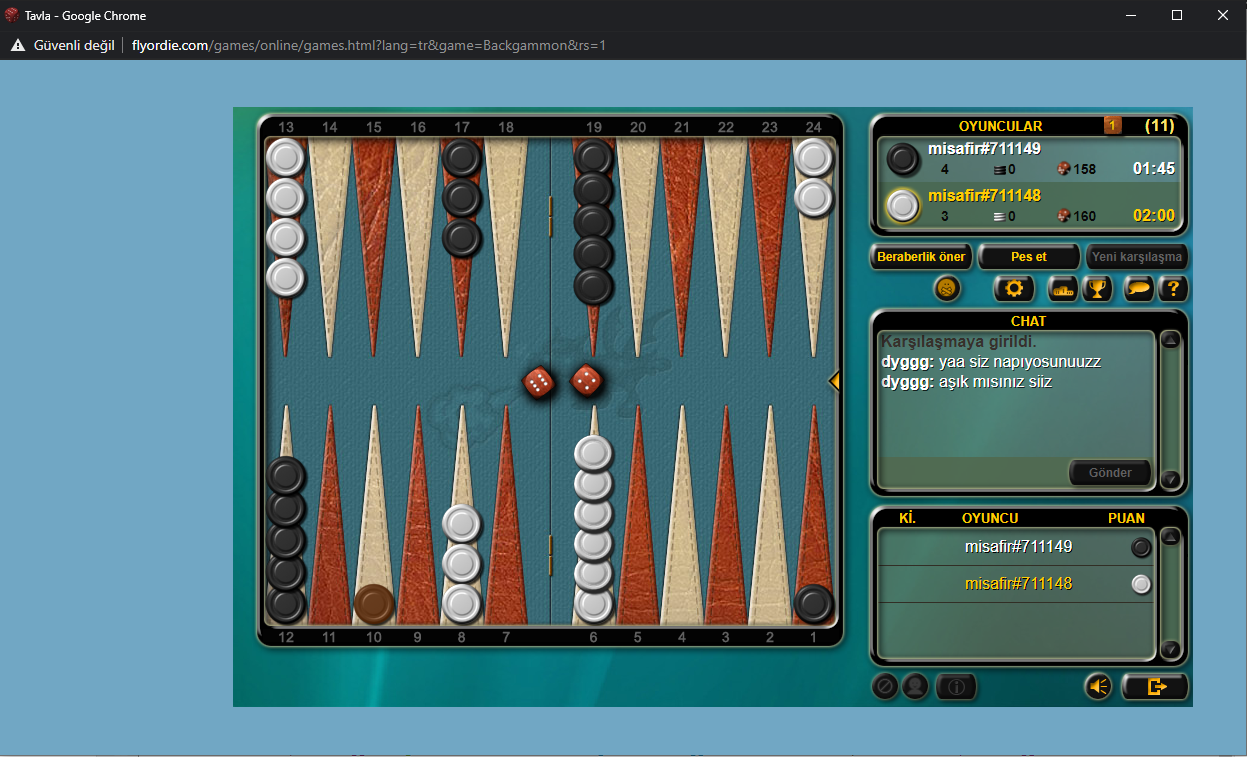Click the site security warning icon
Viewport: 1247px width, 757px height.
(18, 45)
